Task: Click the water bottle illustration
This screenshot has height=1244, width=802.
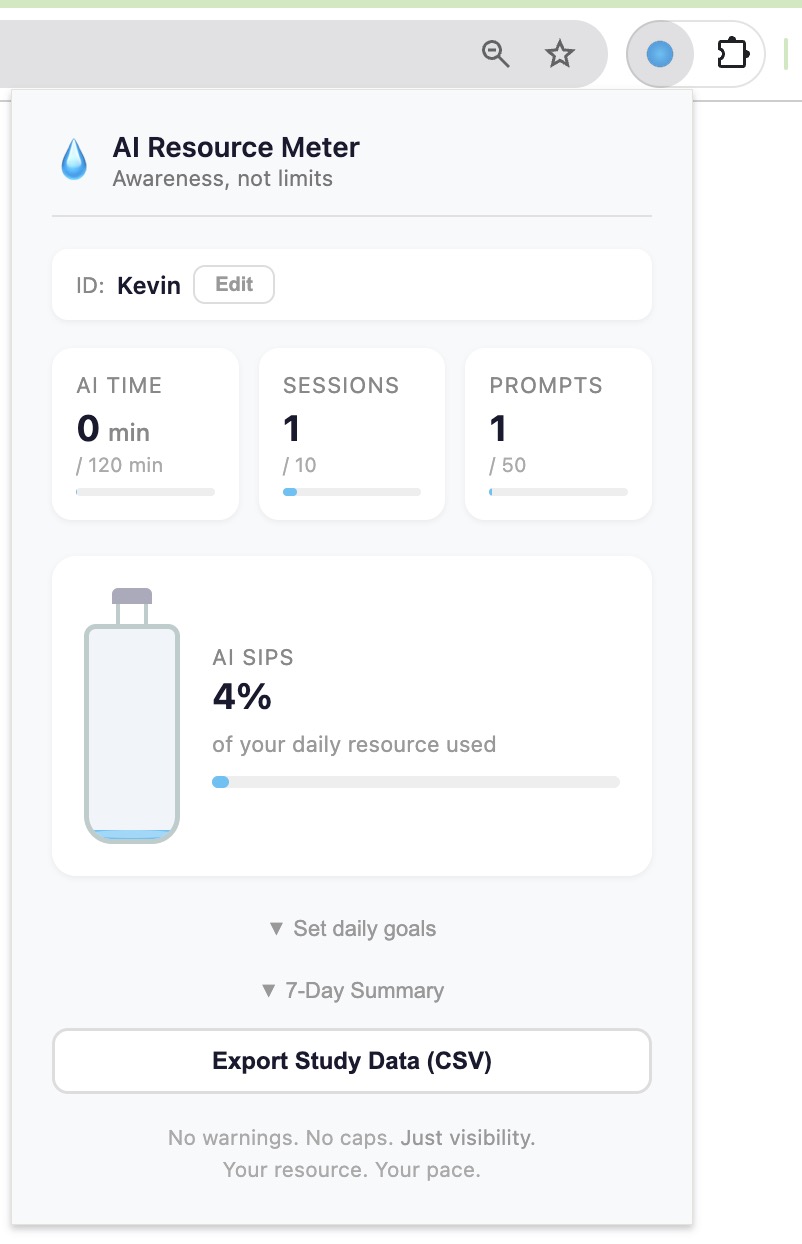Action: tap(132, 730)
